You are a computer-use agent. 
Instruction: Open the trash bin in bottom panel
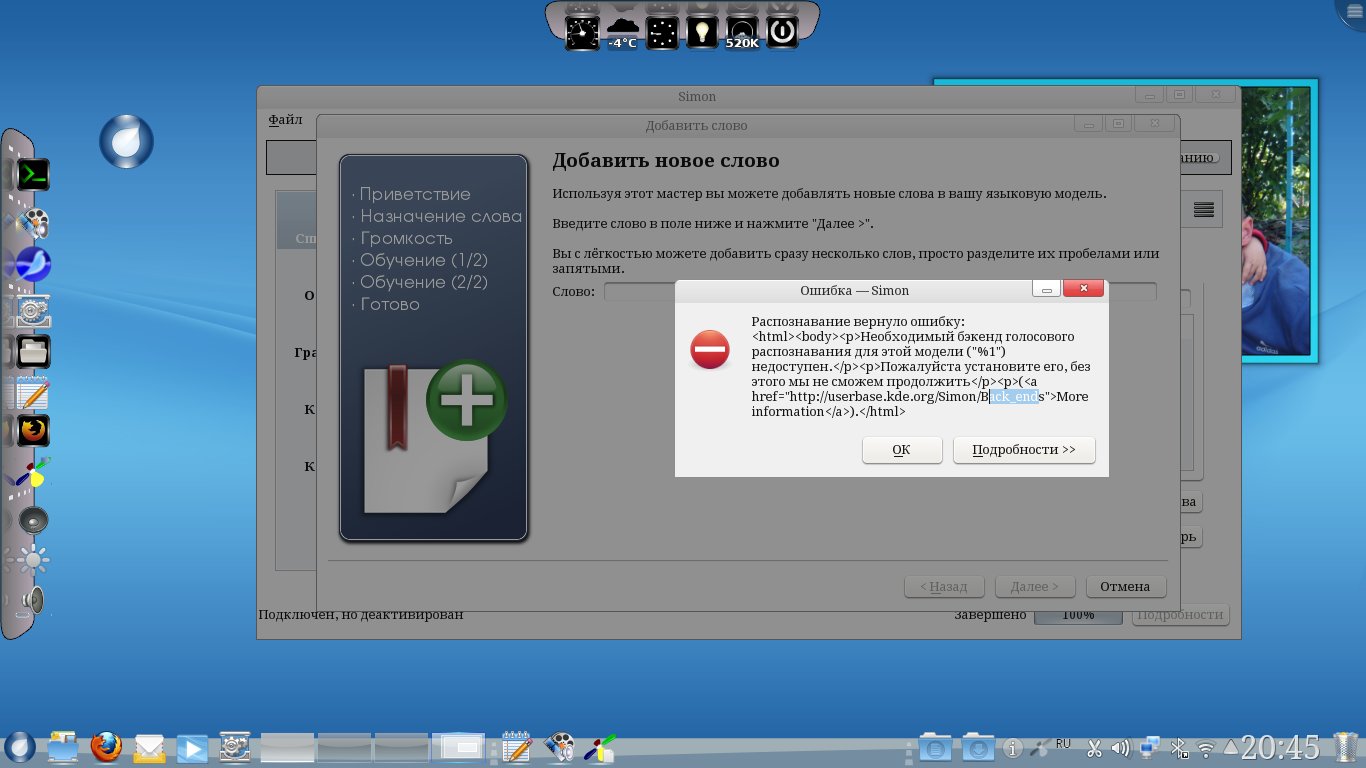1345,748
